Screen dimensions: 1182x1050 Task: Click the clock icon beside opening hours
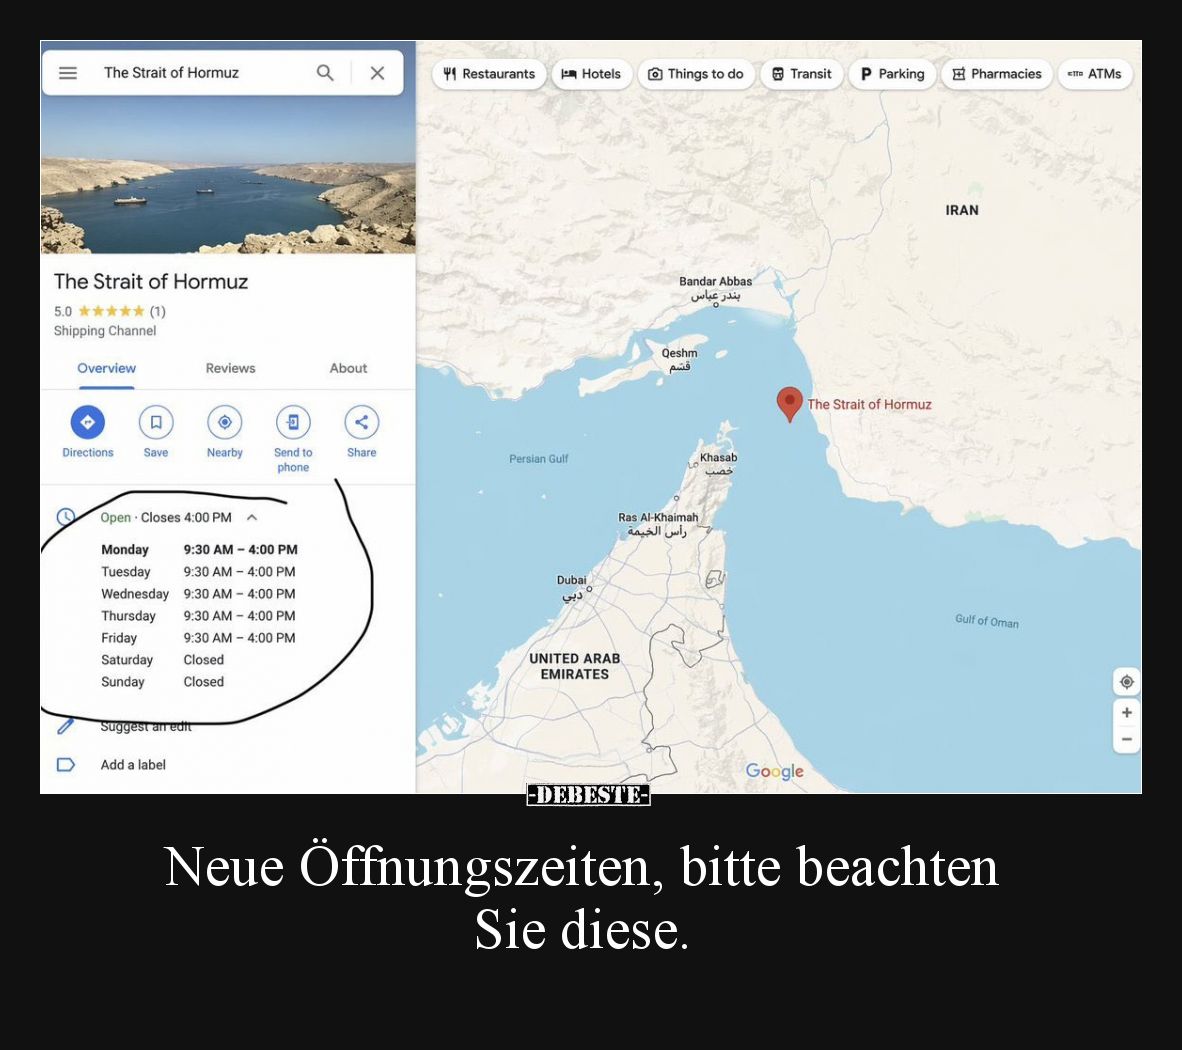[66, 517]
